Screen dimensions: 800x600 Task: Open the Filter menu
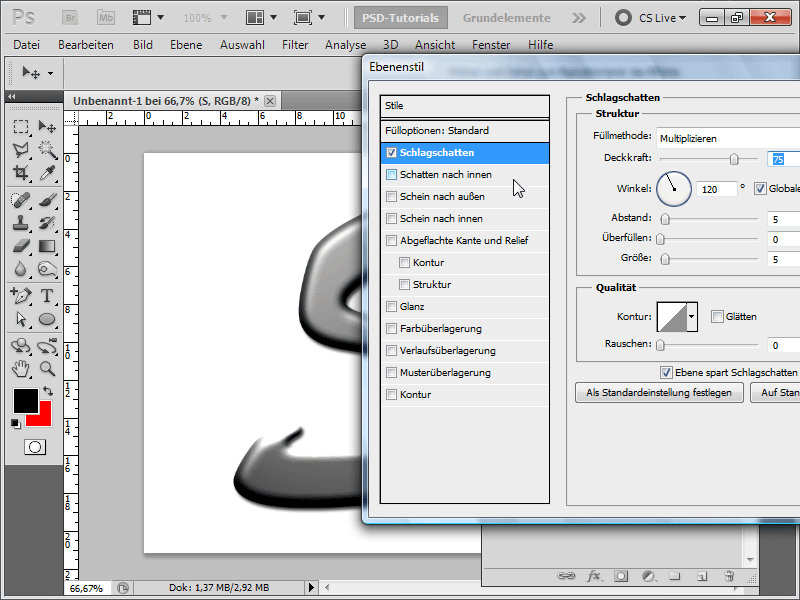pos(295,45)
